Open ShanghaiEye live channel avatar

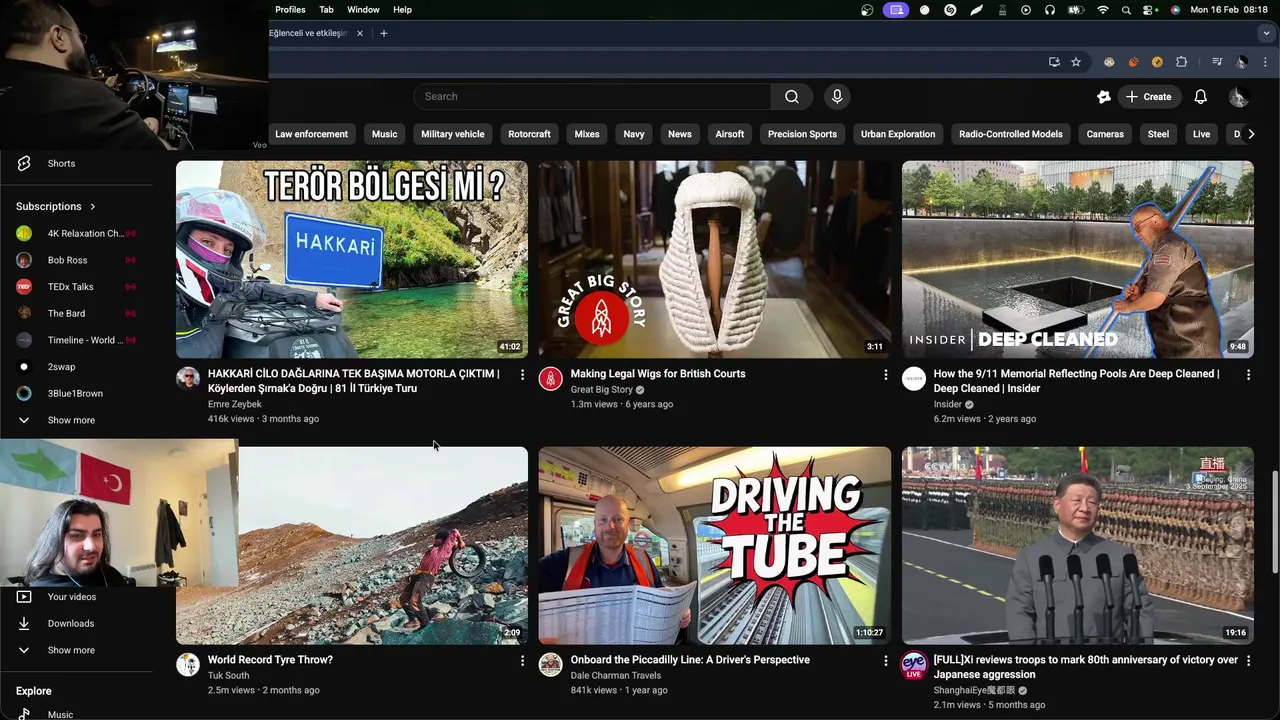914,665
